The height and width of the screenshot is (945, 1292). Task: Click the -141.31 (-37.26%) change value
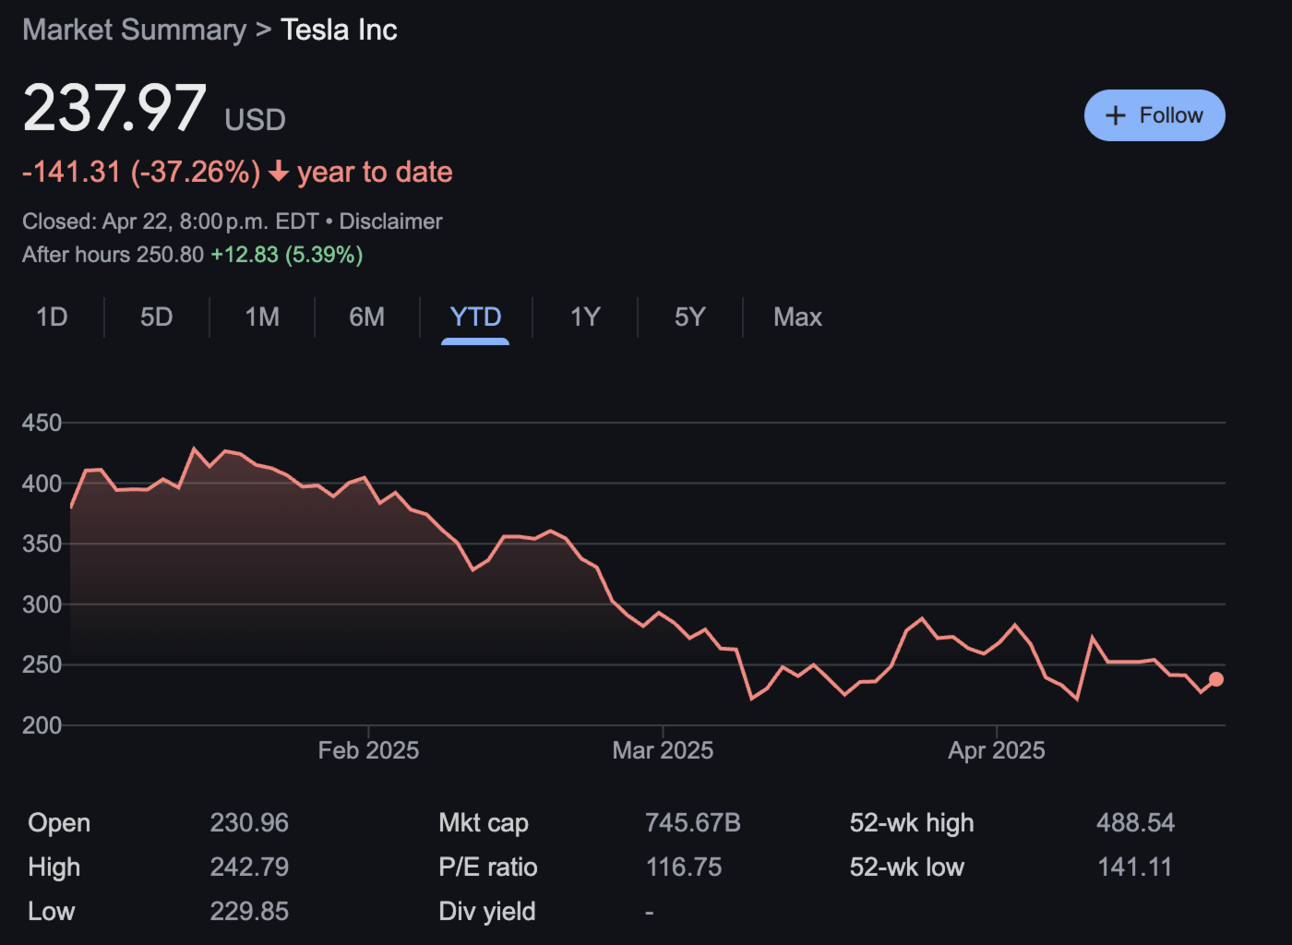click(141, 172)
